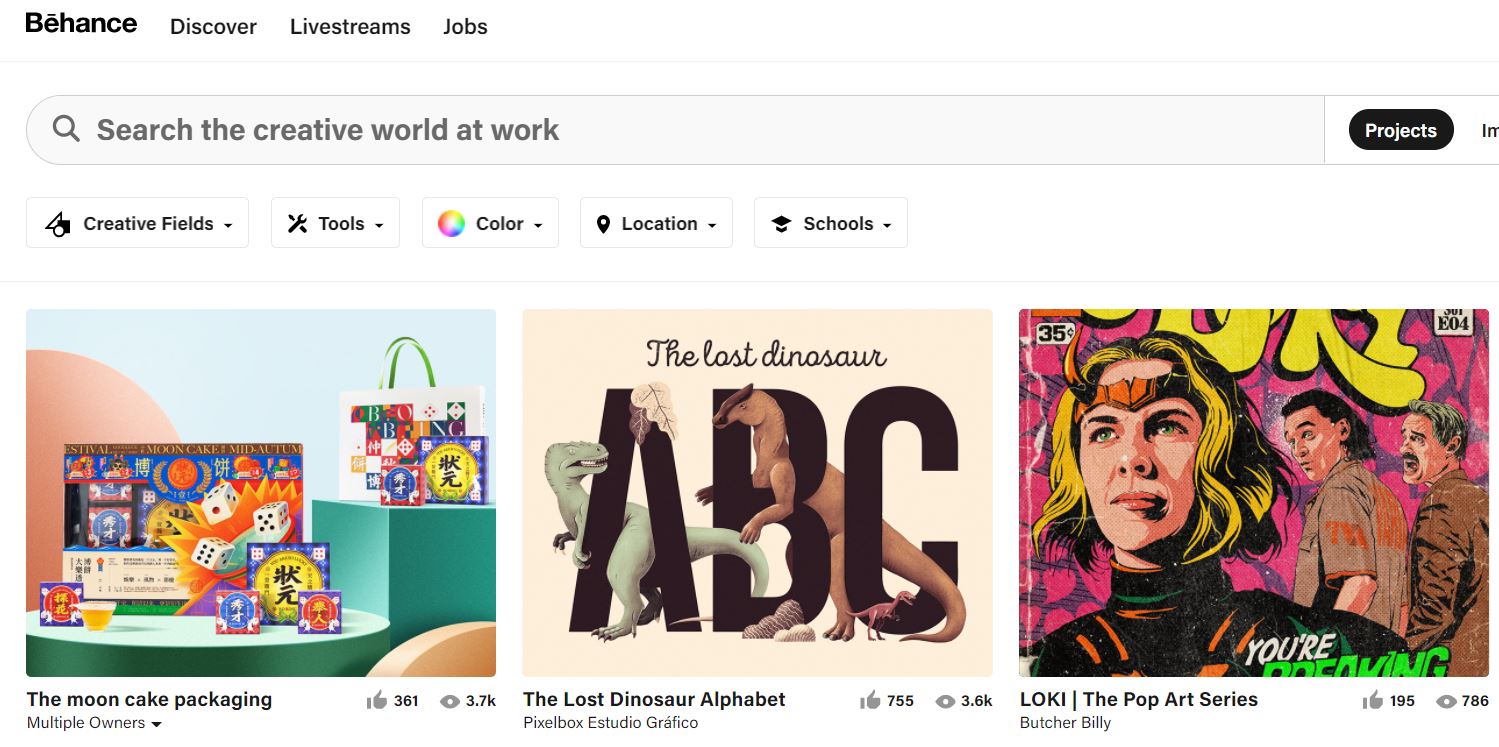The height and width of the screenshot is (747, 1499).
Task: Click views eye icon on moon cake packaging
Action: coord(450,701)
